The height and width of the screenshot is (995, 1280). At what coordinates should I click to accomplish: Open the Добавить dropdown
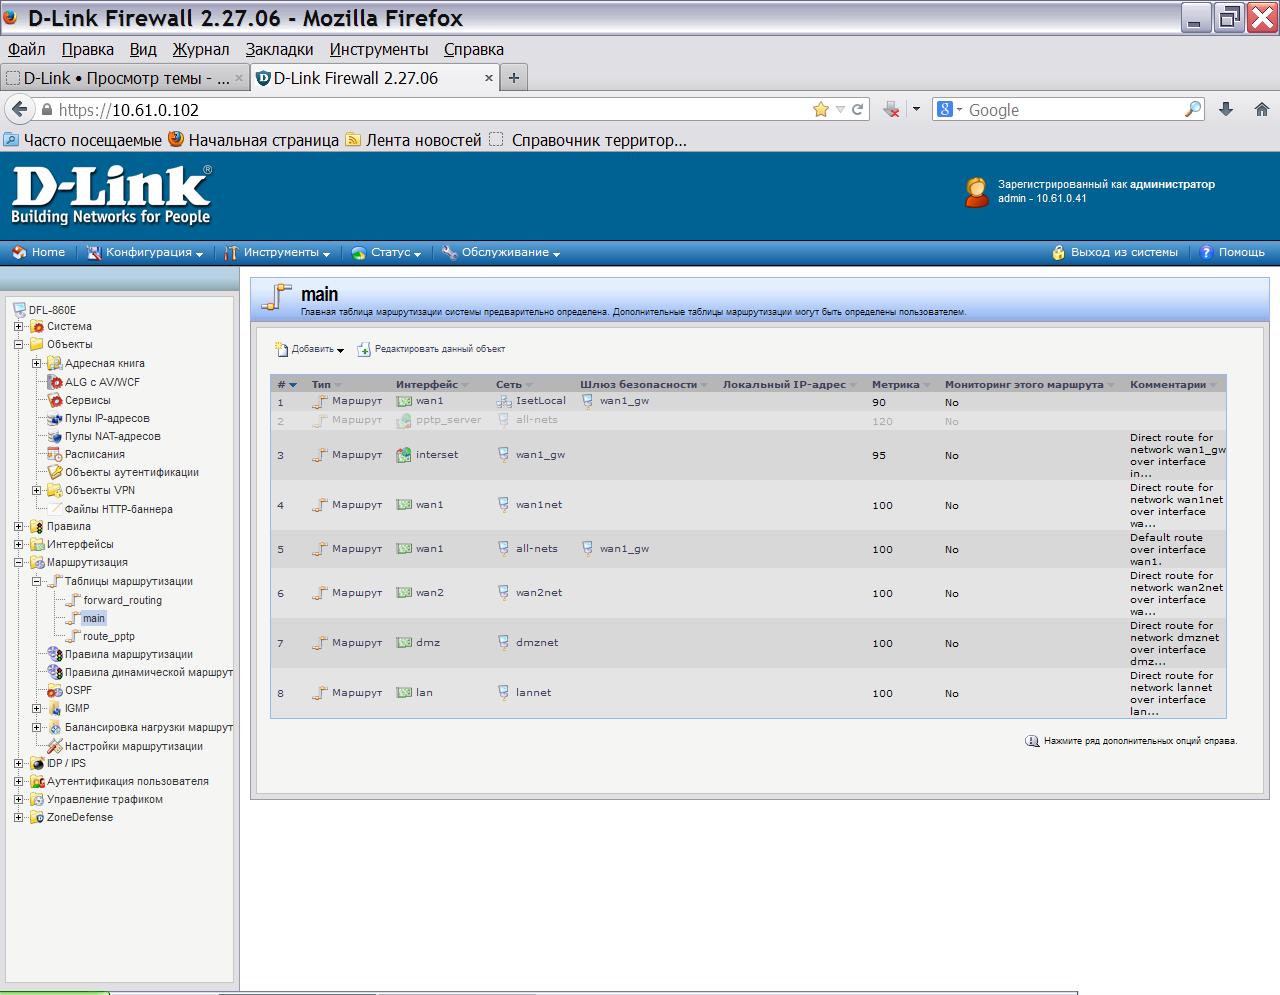(310, 349)
